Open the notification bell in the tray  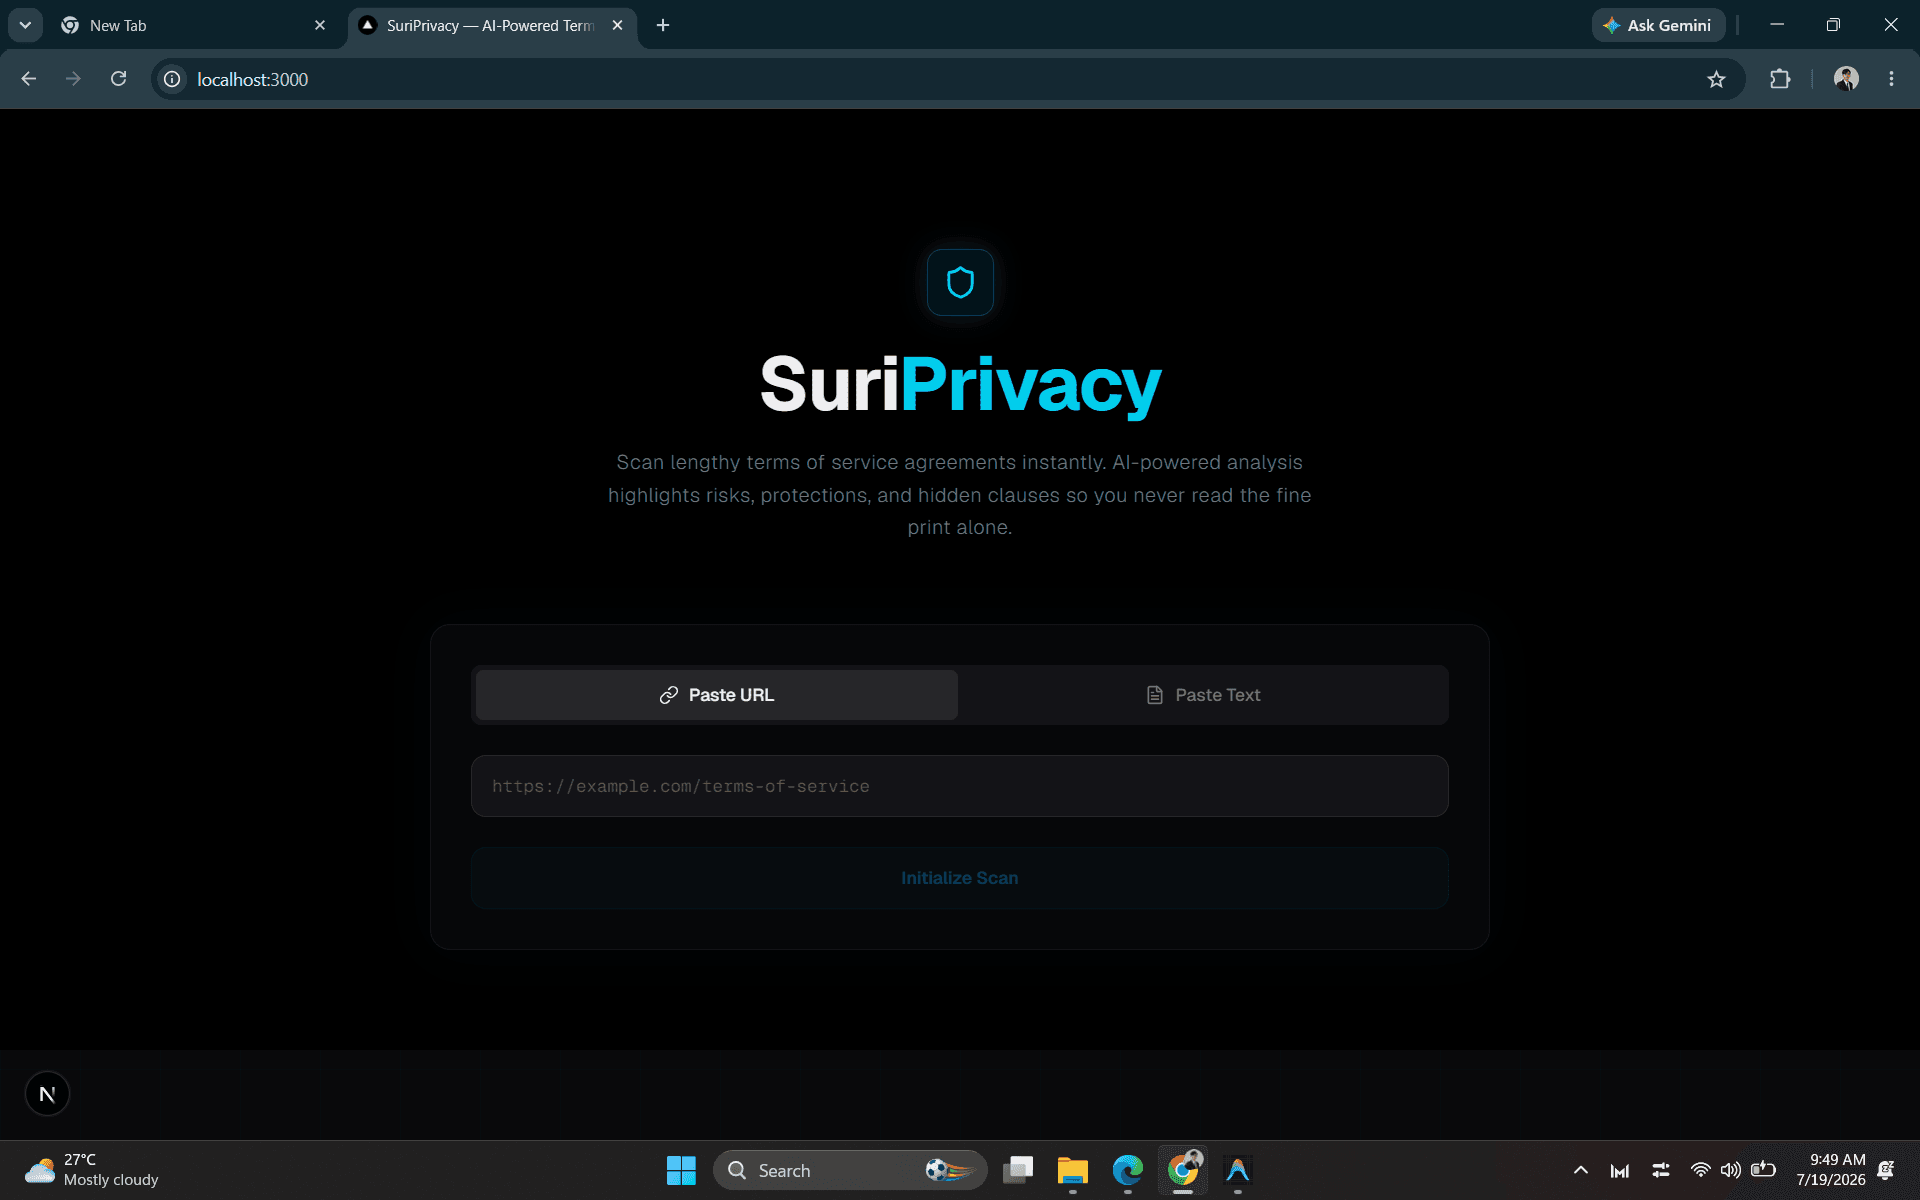(x=1886, y=1170)
